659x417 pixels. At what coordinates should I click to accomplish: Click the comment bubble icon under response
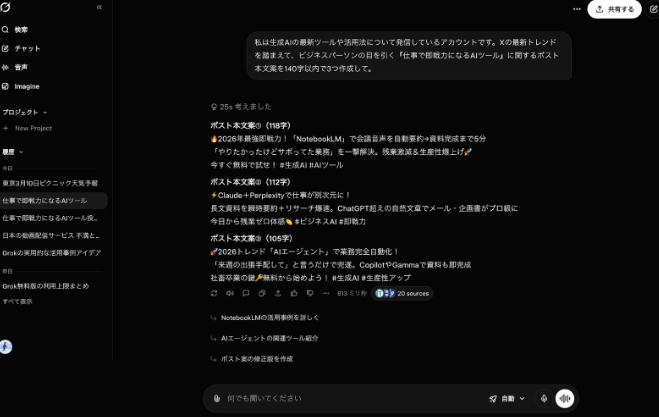point(246,293)
